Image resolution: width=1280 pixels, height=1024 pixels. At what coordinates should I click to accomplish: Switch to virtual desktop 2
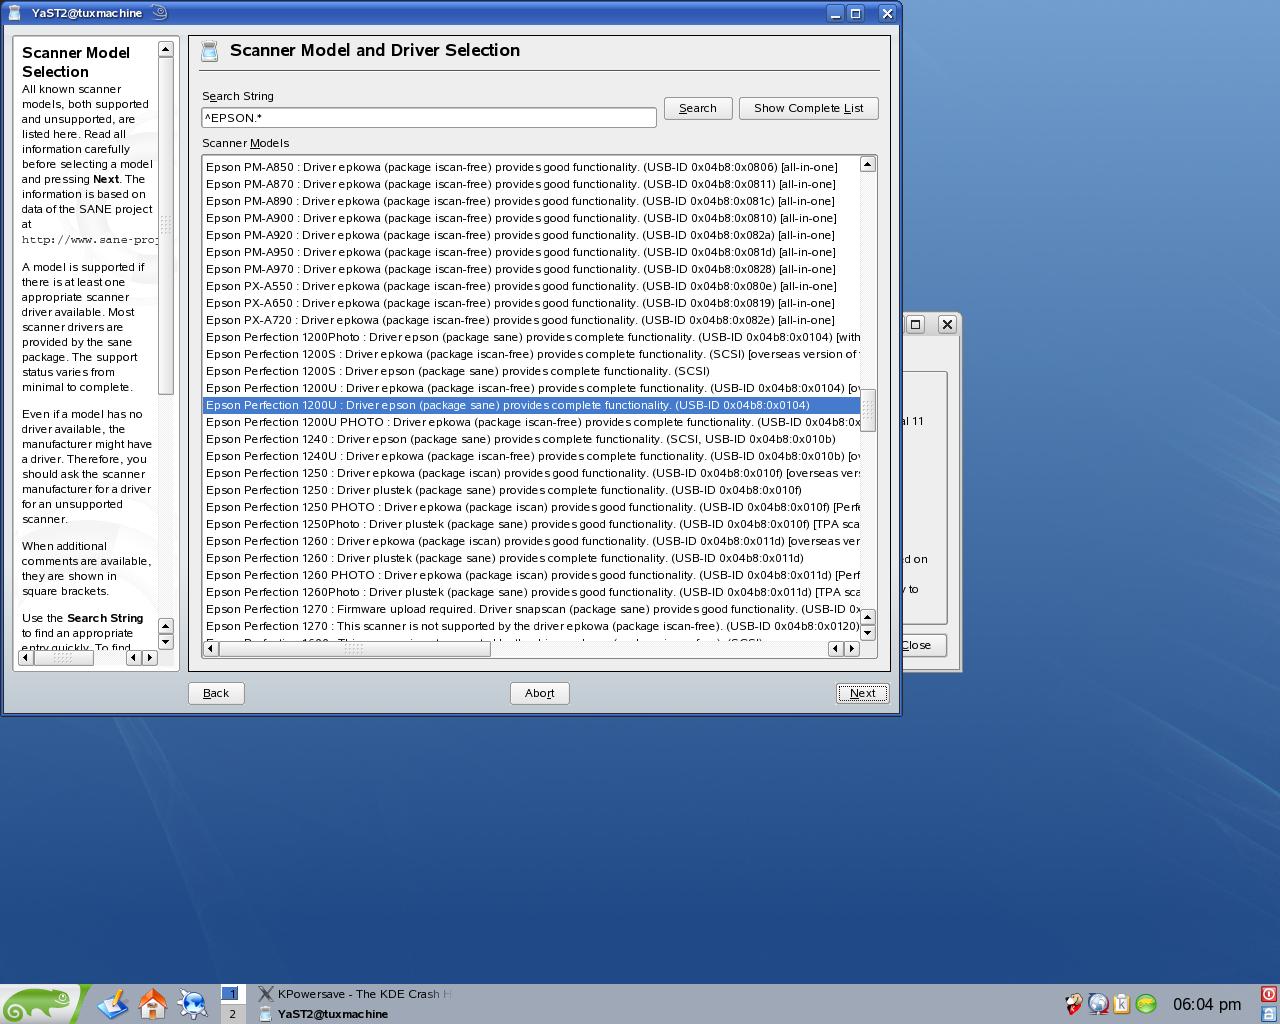point(231,1014)
